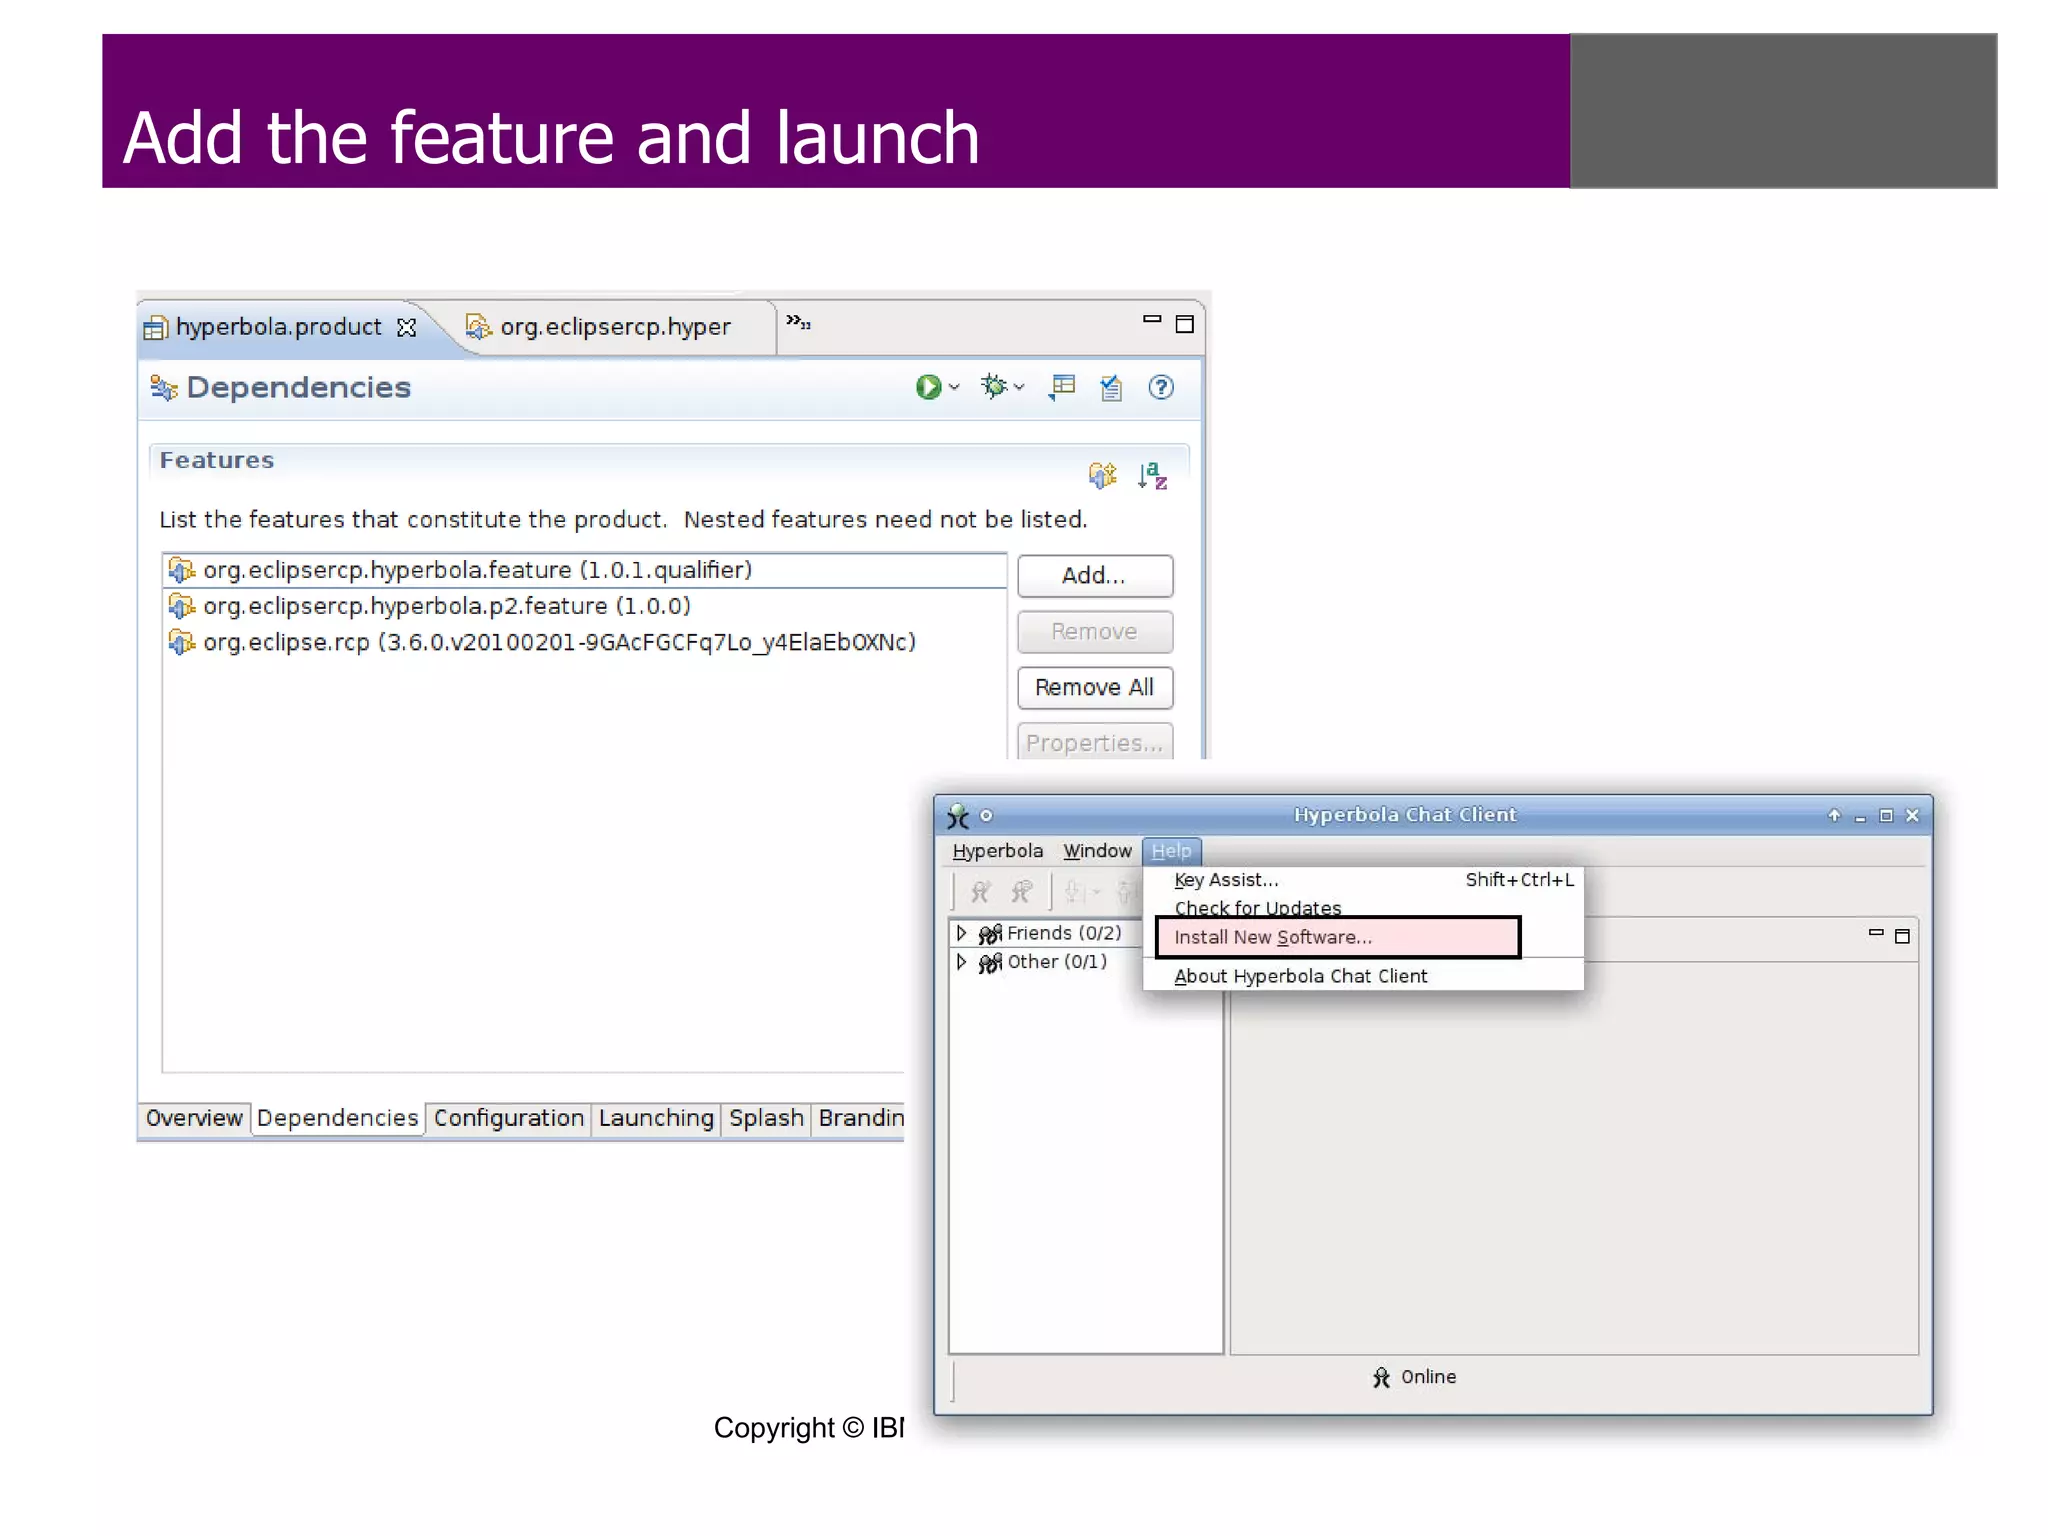The image size is (2048, 1536).
Task: Click the Online status icon in status bar
Action: (1381, 1378)
